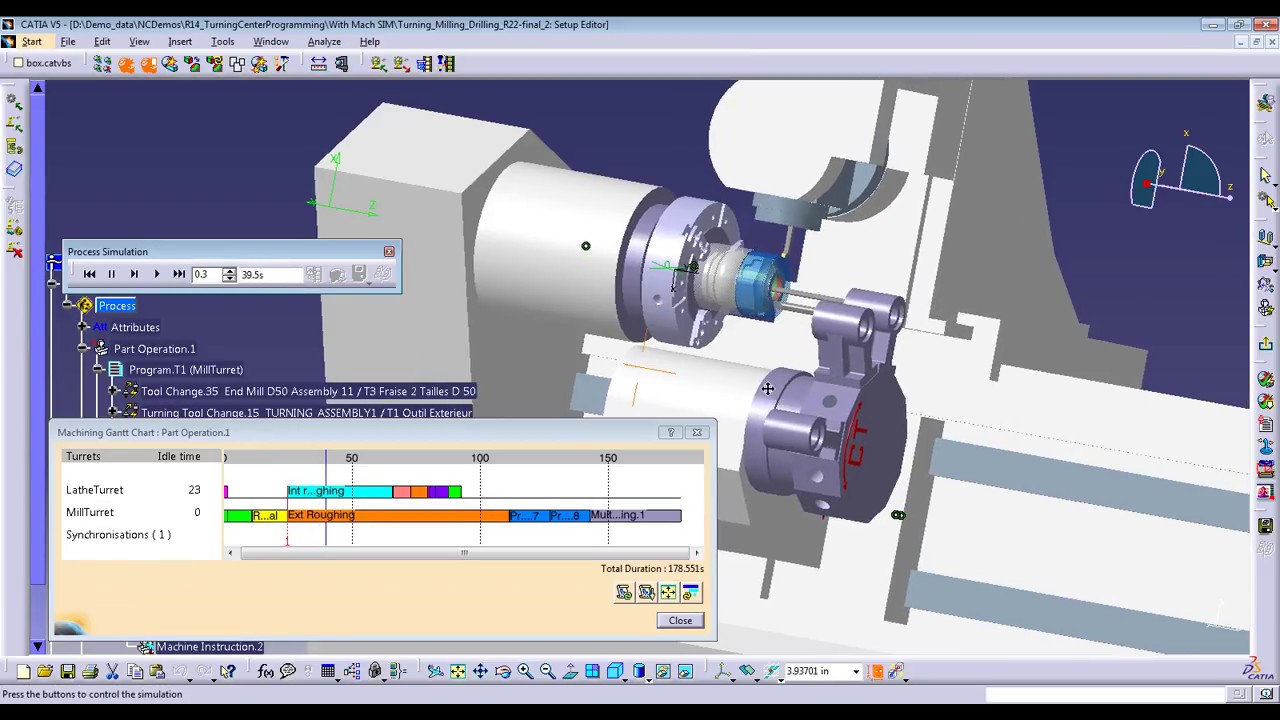Adjust simulation speed with the spinner arrows
Screen dimensions: 1280x720
pyautogui.click(x=230, y=274)
